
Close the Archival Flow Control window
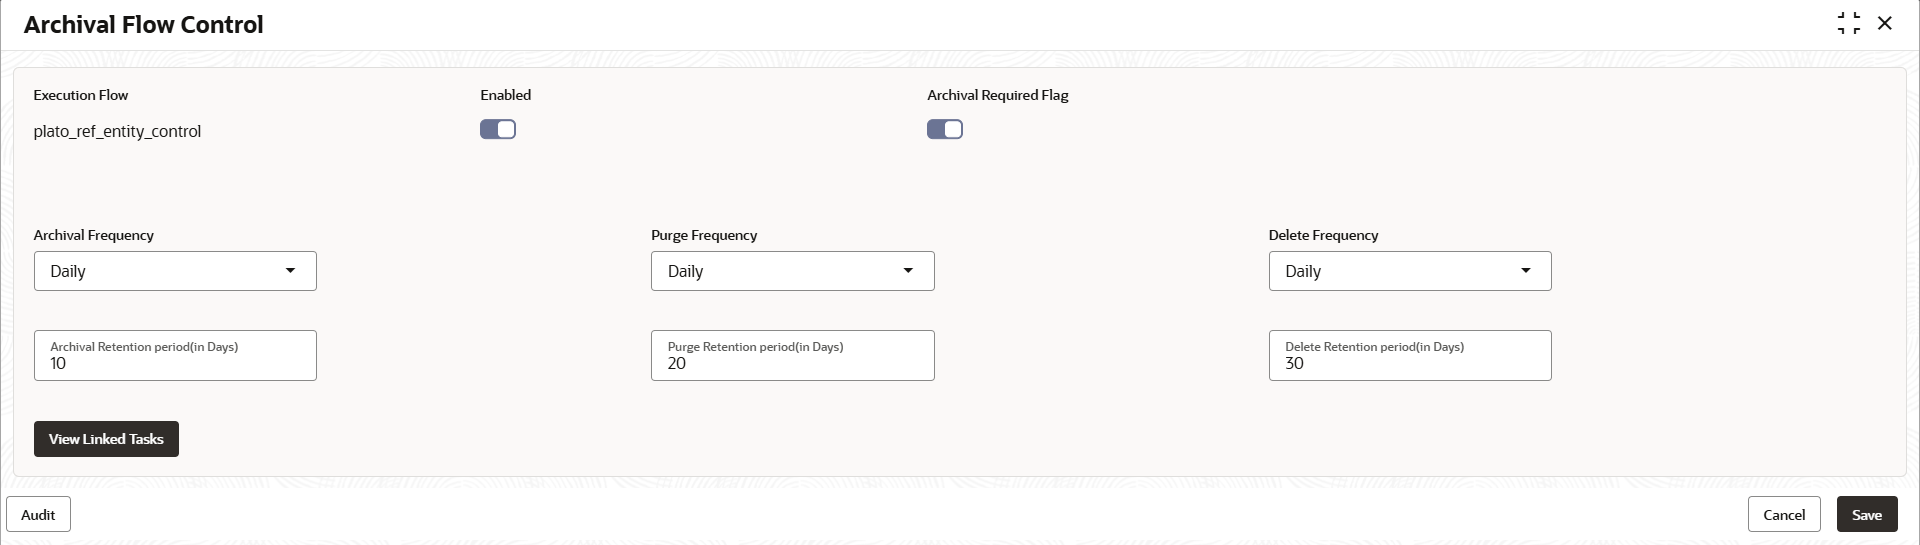click(1885, 23)
